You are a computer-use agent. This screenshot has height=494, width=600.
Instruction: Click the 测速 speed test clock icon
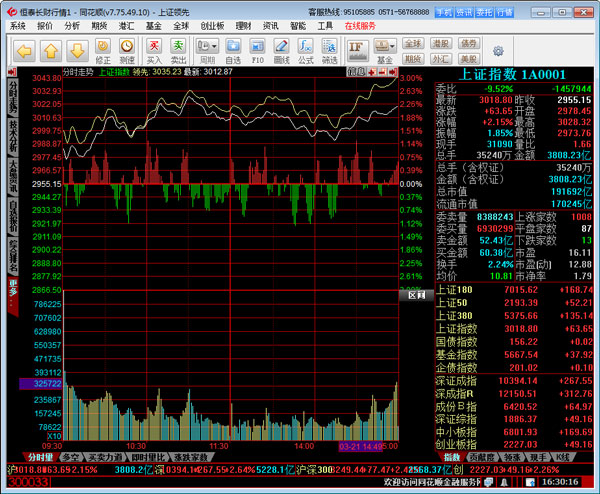click(127, 51)
